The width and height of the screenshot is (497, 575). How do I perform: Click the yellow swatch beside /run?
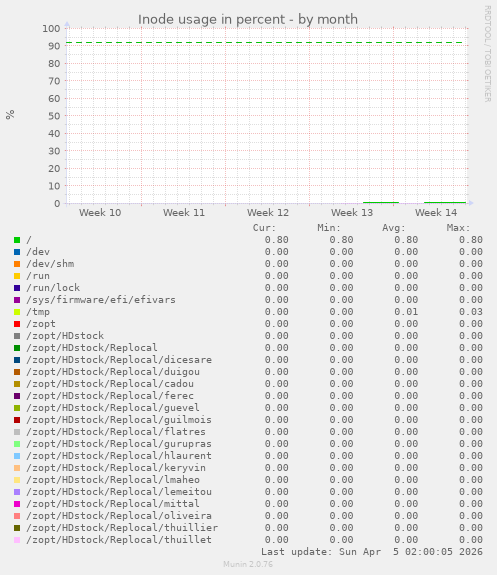17,276
